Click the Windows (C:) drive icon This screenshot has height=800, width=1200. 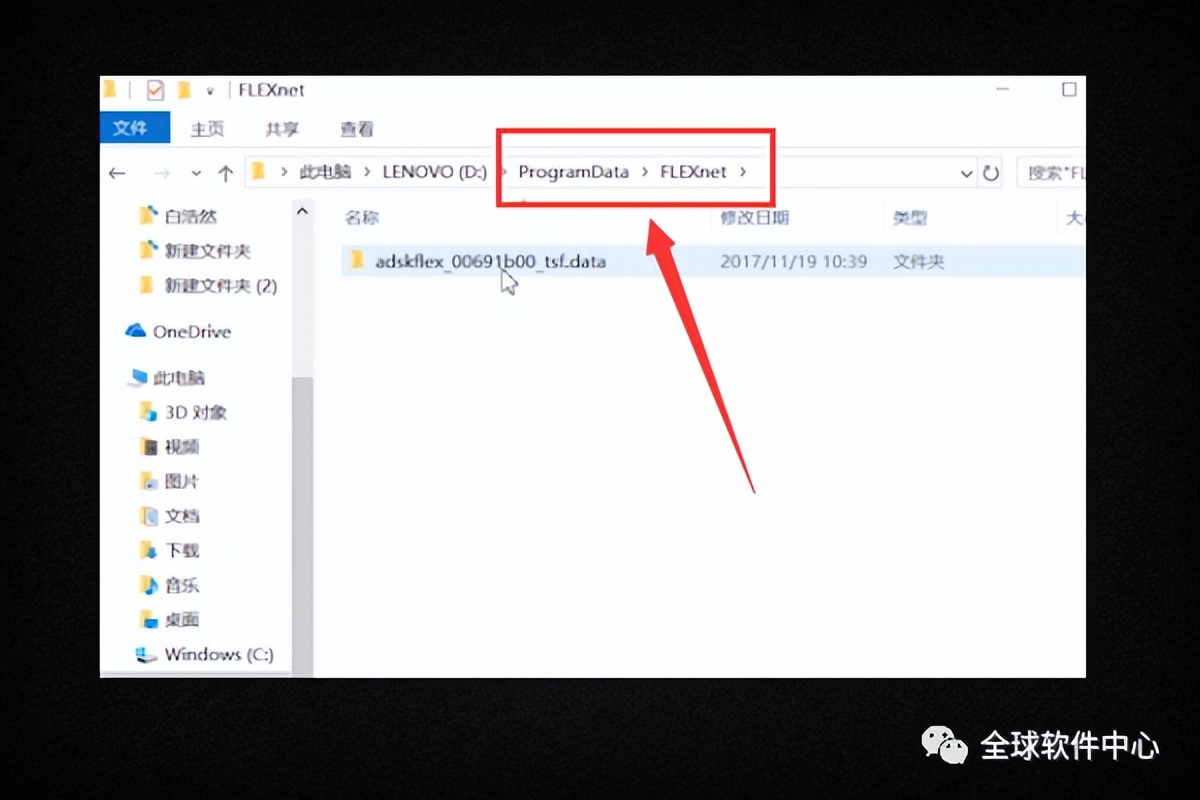pyautogui.click(x=147, y=655)
